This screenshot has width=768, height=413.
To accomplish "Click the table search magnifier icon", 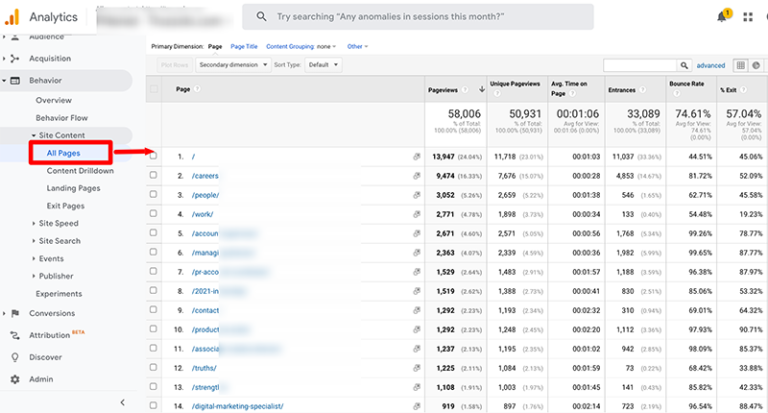I will click(685, 65).
